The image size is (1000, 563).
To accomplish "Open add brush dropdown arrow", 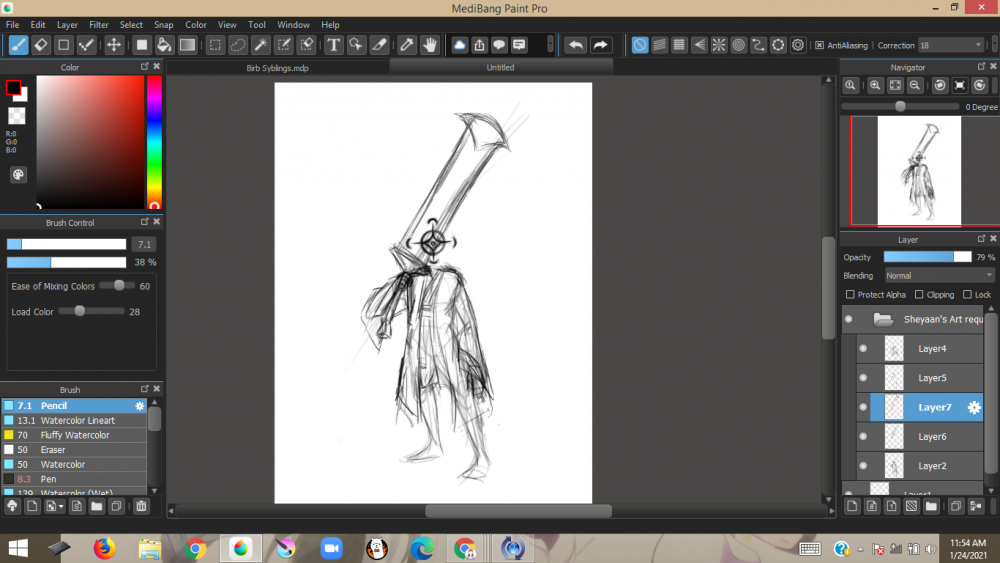I will click(61, 506).
